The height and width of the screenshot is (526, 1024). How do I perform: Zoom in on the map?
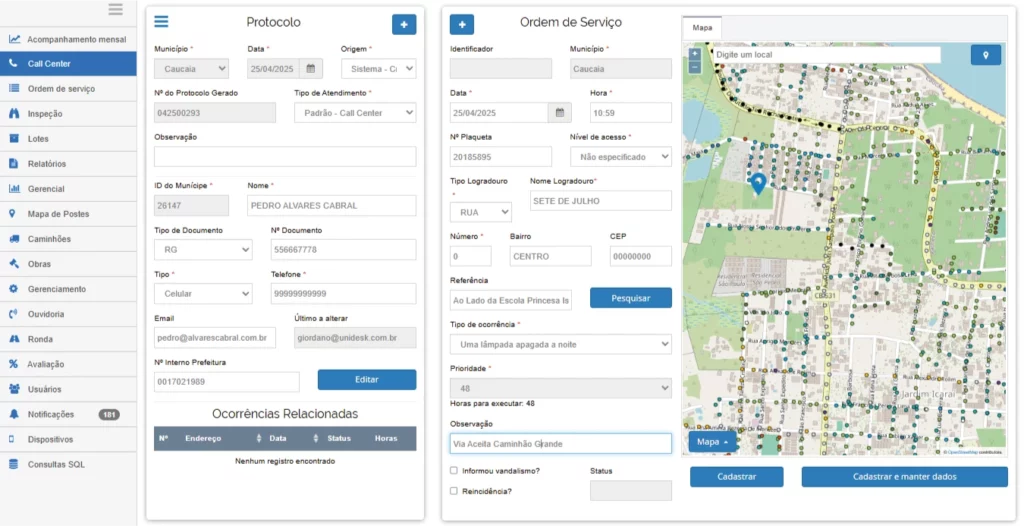coord(695,53)
